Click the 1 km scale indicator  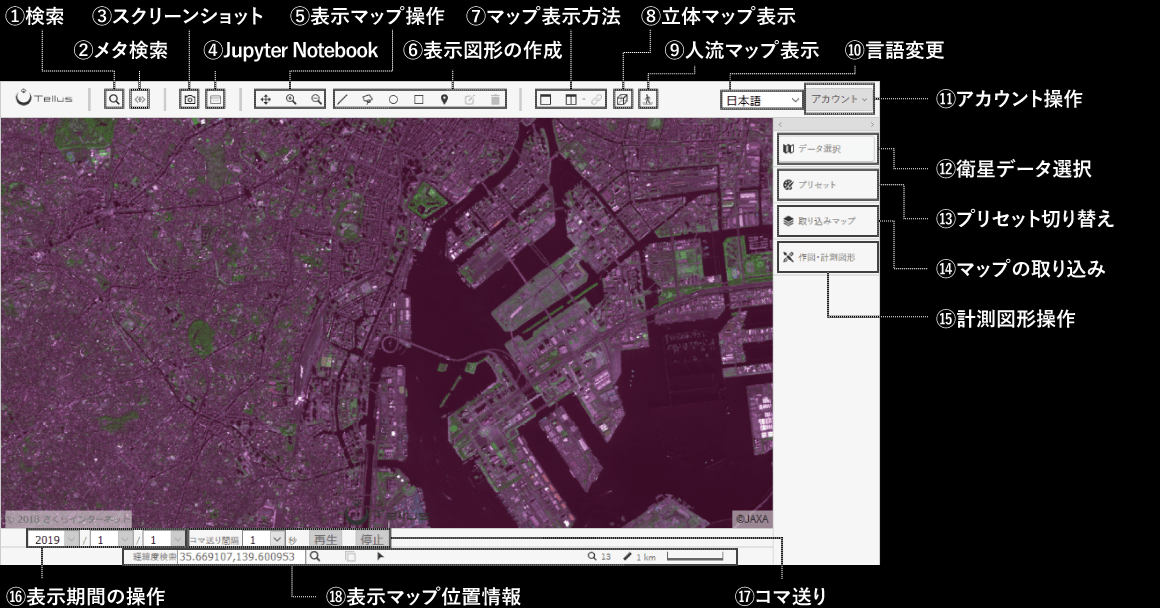click(640, 556)
